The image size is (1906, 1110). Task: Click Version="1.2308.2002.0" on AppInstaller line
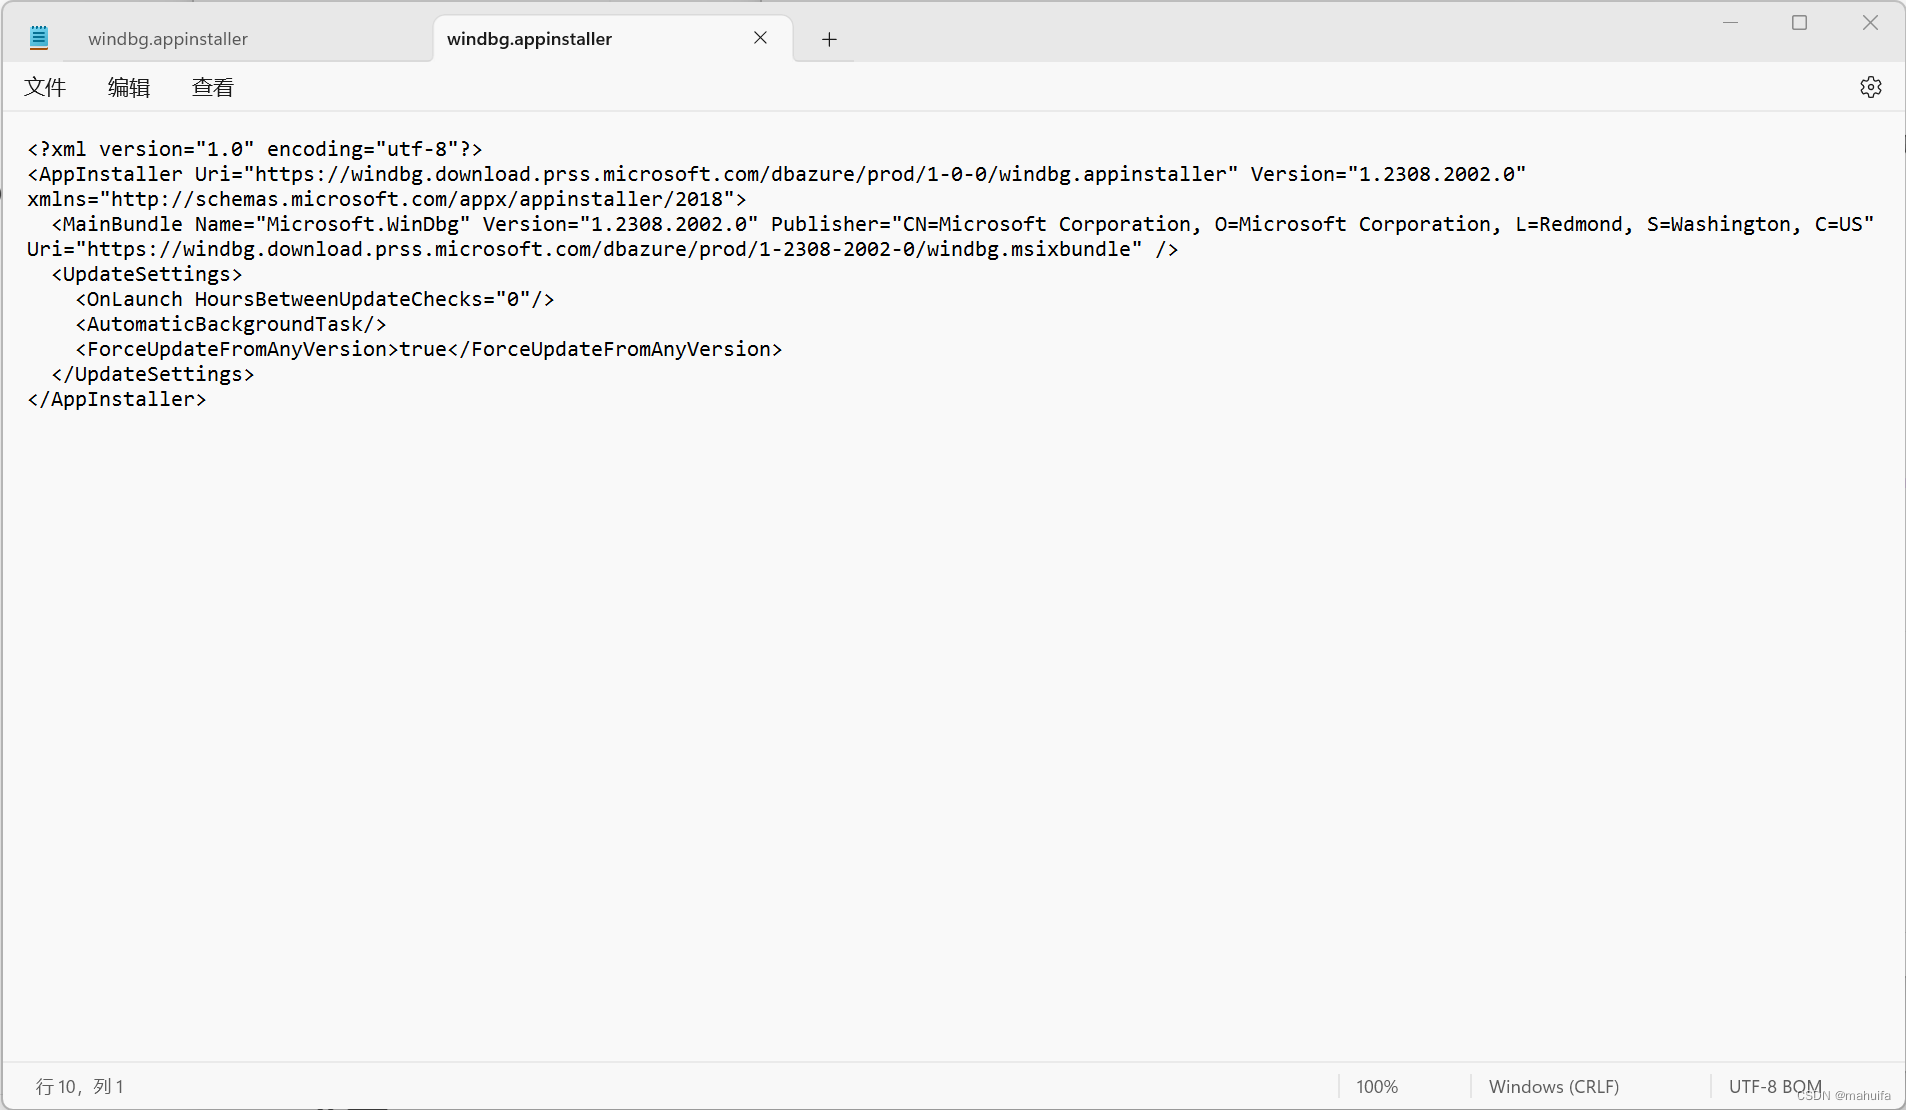1388,174
